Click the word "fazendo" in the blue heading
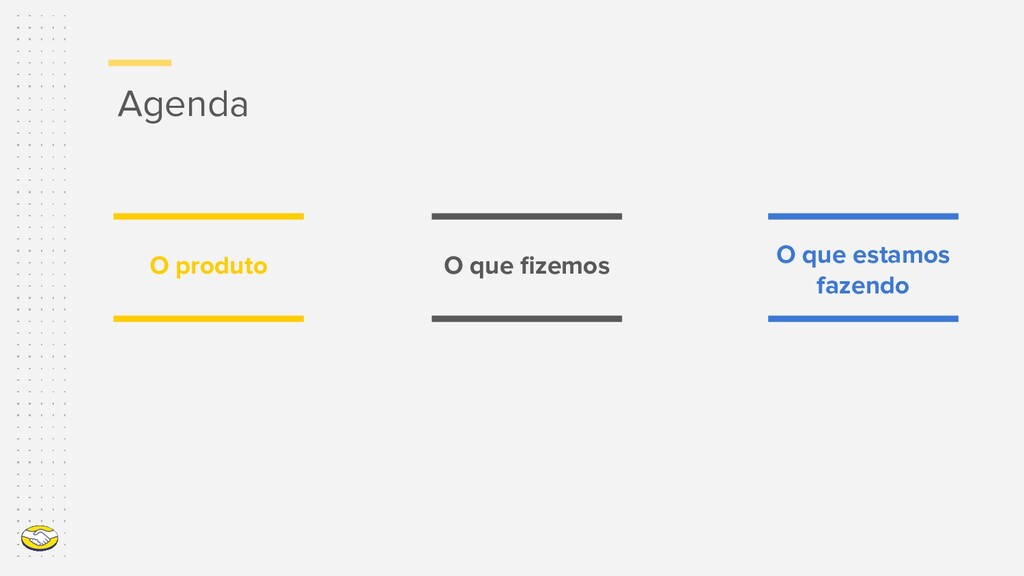 tap(863, 285)
